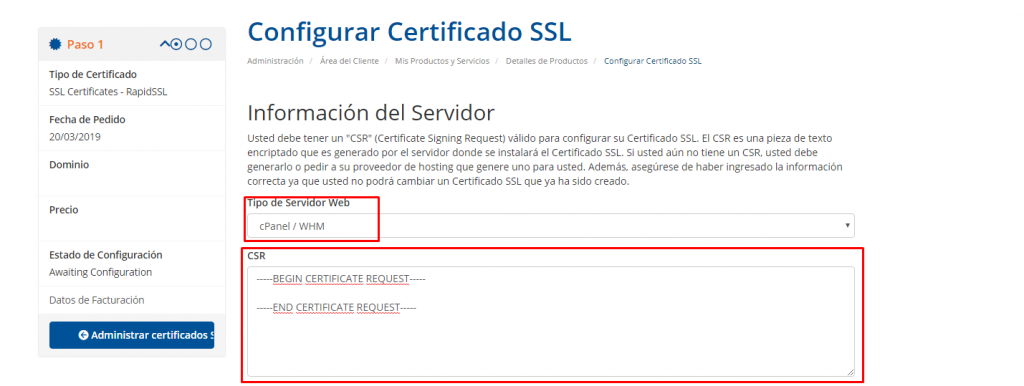Click the Fecha de Pedido label
1024x386 pixels.
point(88,120)
